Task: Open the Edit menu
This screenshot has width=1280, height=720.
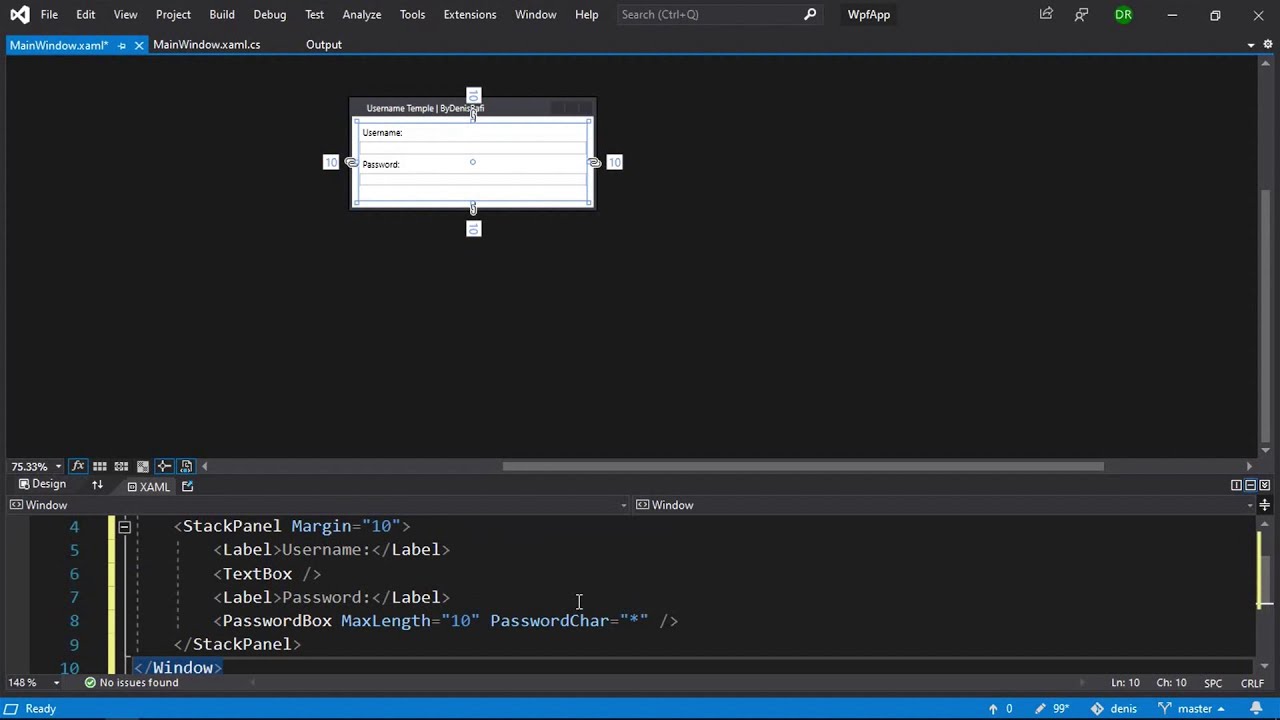Action: [x=86, y=14]
